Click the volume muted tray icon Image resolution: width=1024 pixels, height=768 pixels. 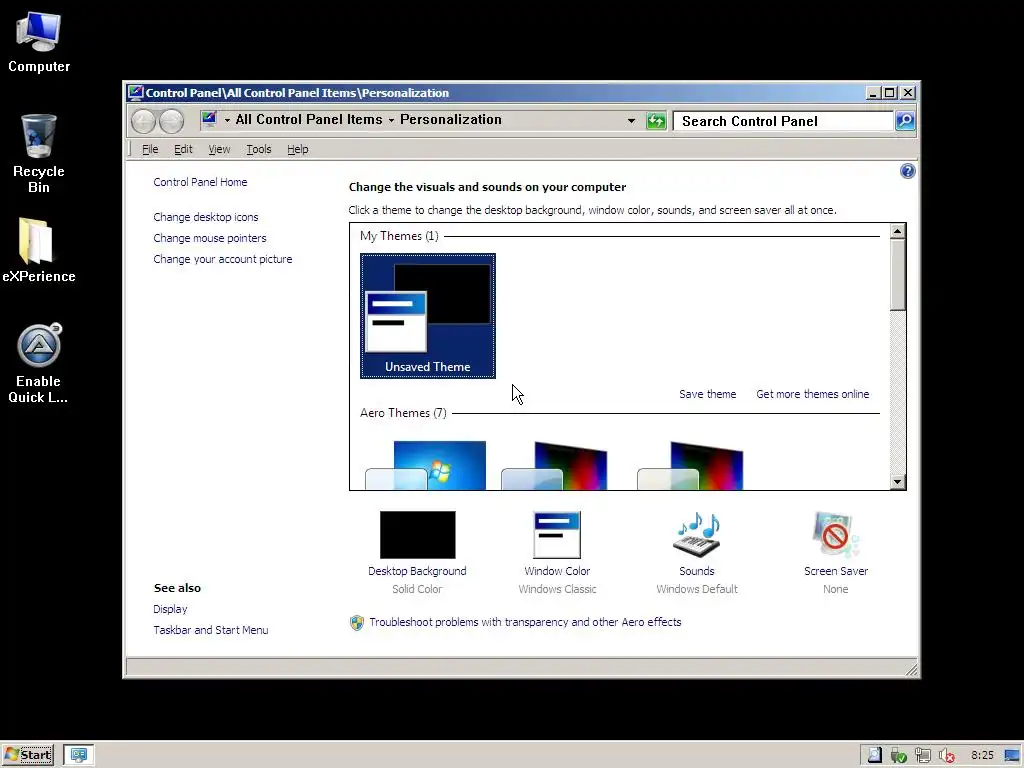pyautogui.click(x=946, y=756)
